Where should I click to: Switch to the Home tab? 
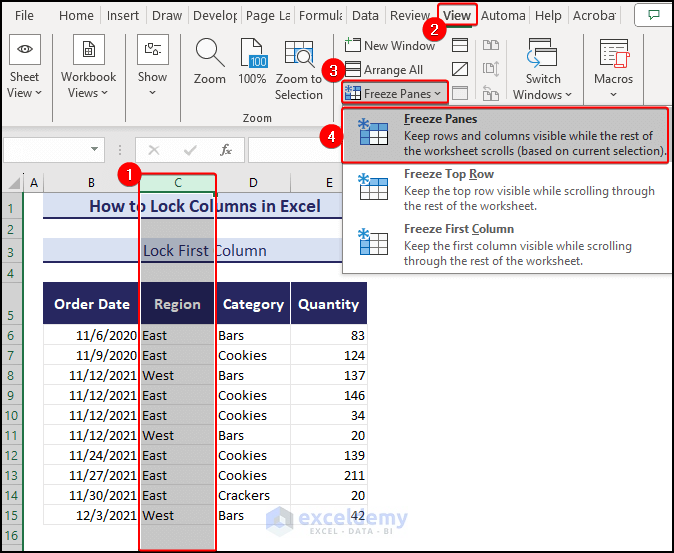tap(76, 16)
